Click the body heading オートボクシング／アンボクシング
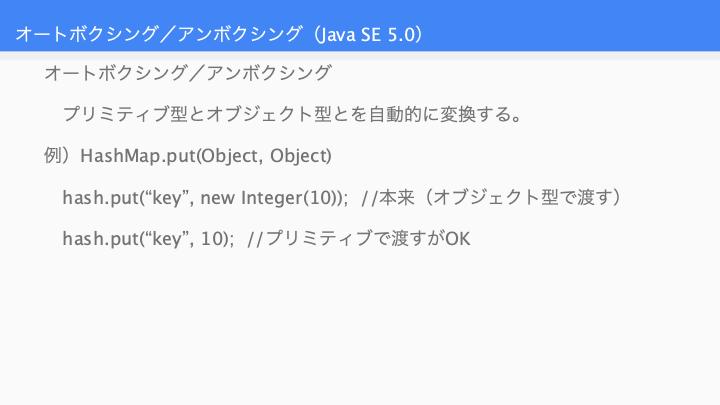 click(x=188, y=73)
